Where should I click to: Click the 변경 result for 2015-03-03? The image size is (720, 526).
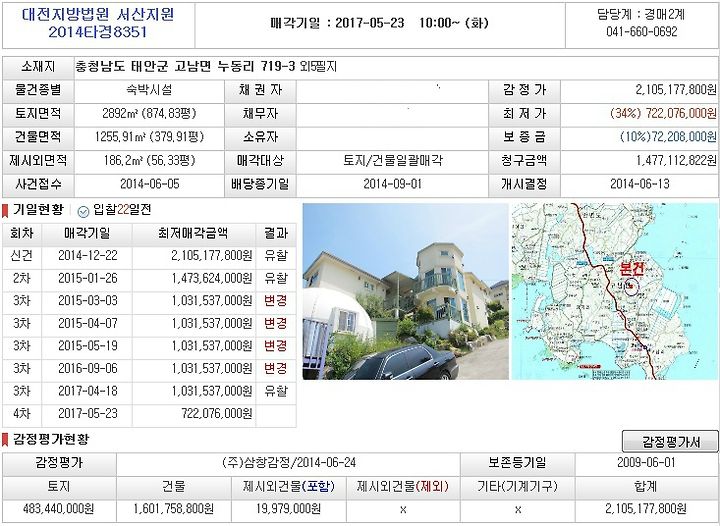tap(276, 301)
